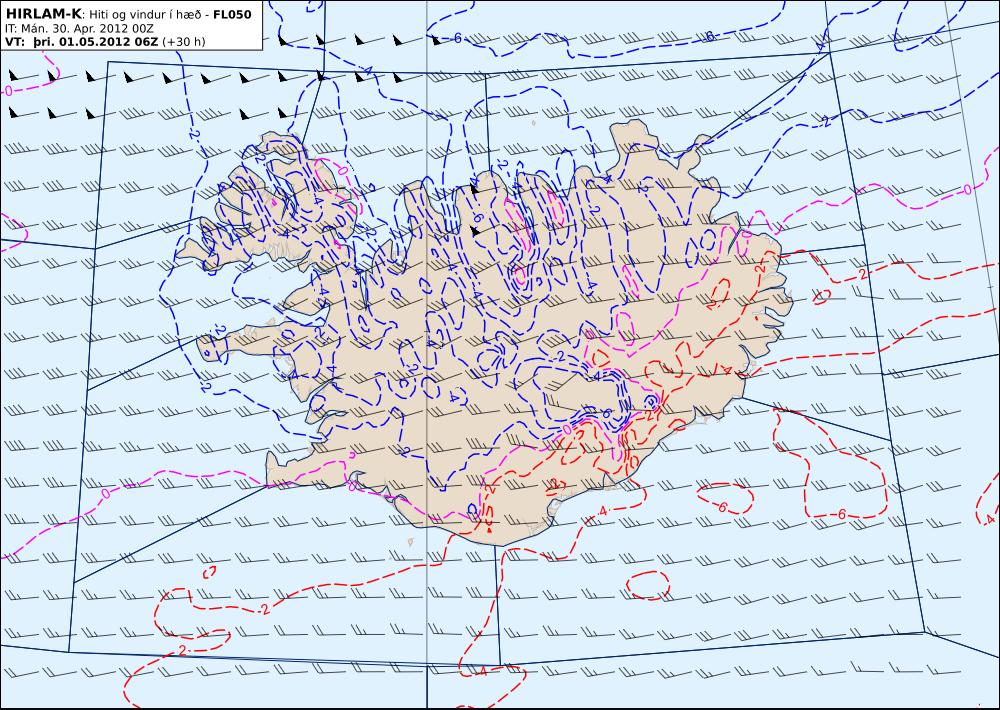Image resolution: width=1000 pixels, height=710 pixels.
Task: Click the magenta 0 label in top-left corner
Action: (x=8, y=90)
